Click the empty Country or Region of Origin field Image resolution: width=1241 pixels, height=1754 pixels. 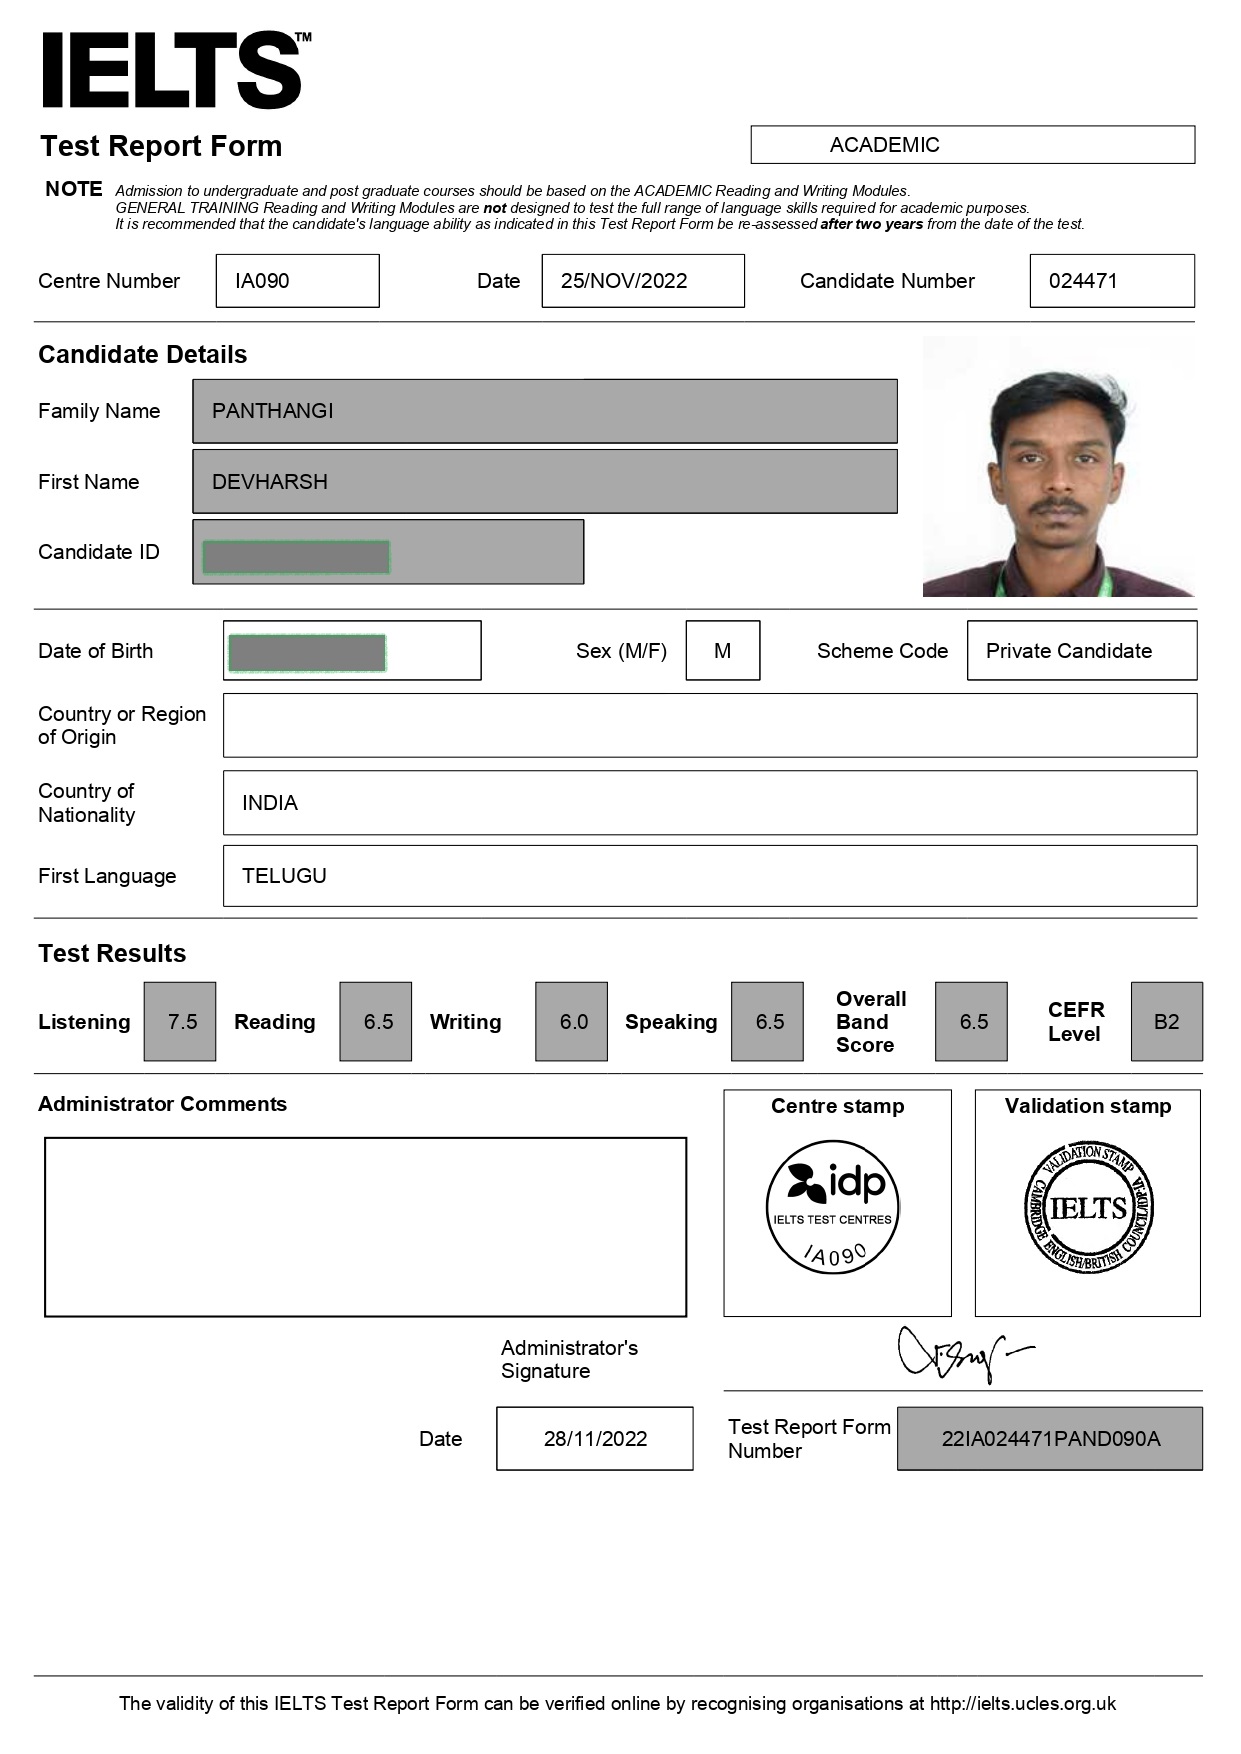(x=709, y=725)
